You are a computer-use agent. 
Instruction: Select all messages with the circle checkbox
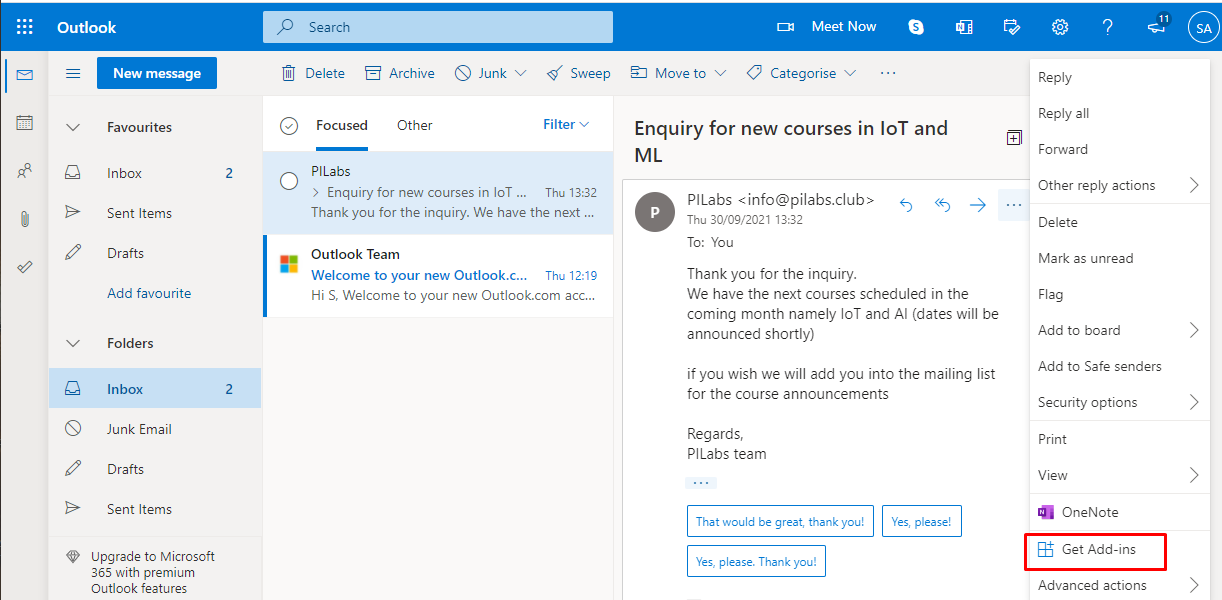pos(289,125)
